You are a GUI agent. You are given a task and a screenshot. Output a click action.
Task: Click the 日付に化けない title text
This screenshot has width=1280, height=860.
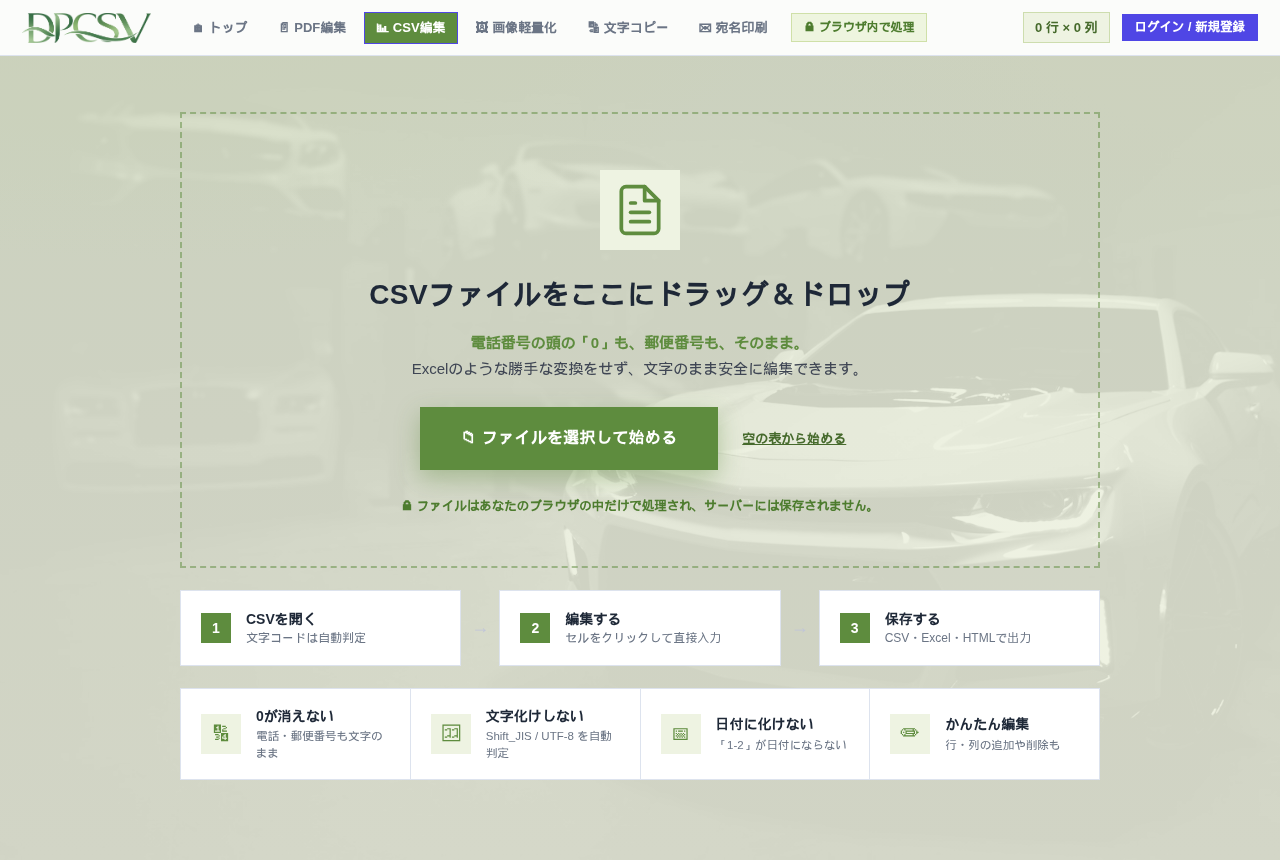765,724
